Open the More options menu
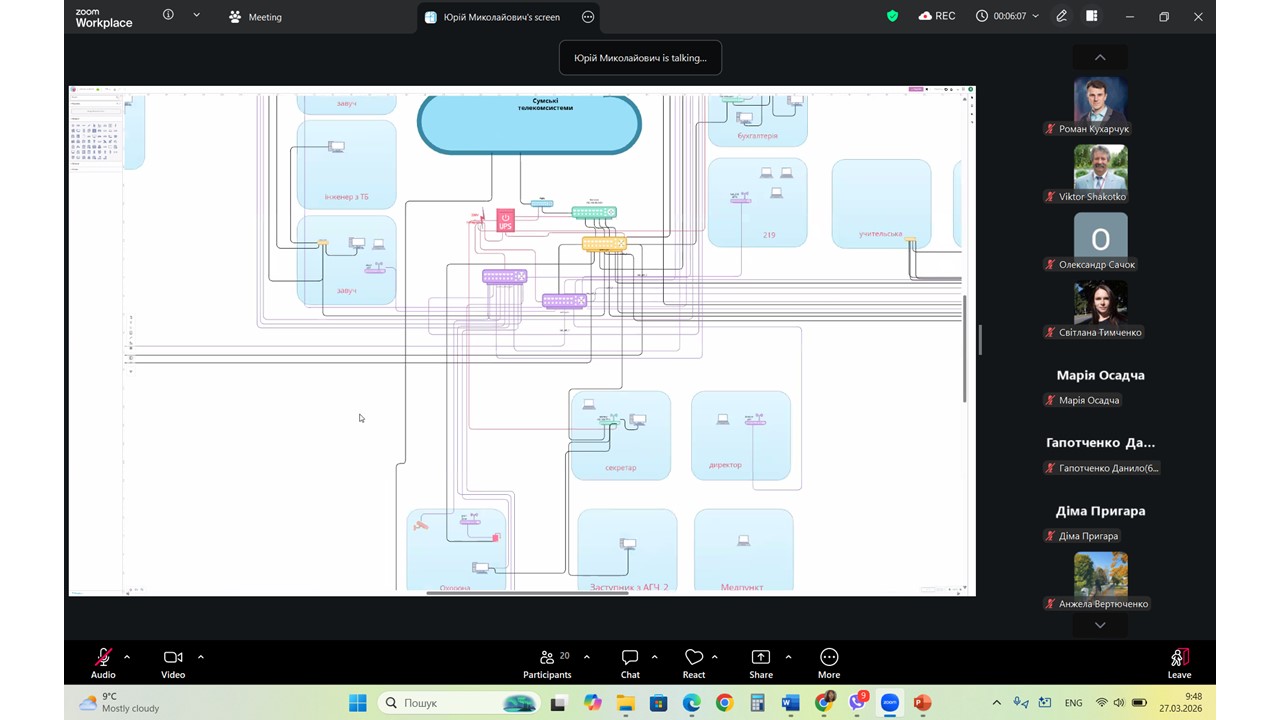 [829, 662]
